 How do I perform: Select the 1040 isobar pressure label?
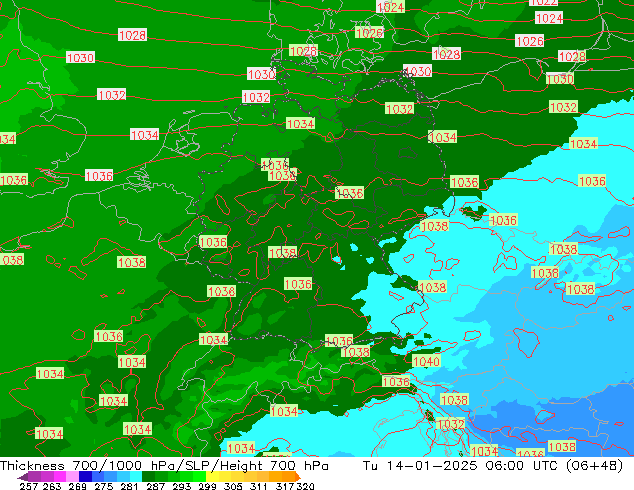[426, 361]
